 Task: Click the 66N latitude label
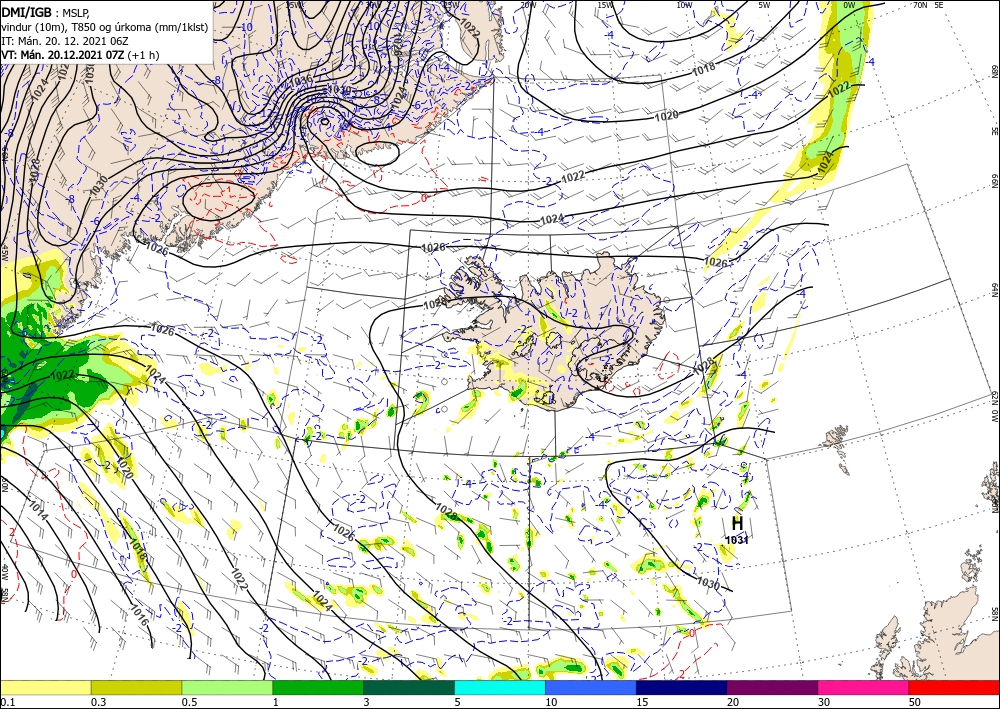(x=994, y=181)
